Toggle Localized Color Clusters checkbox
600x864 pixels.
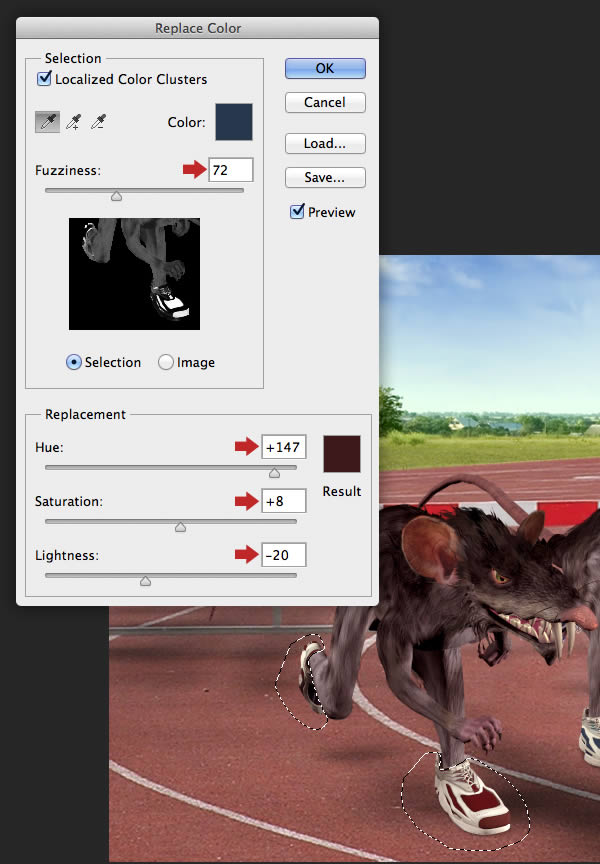point(44,78)
